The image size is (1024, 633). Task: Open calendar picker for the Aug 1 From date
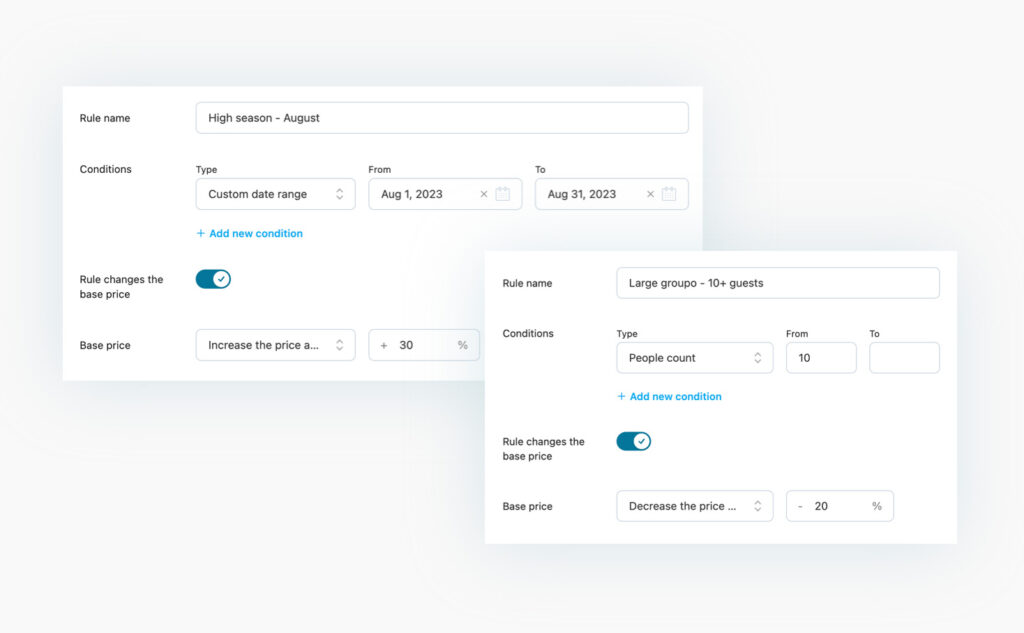click(503, 194)
